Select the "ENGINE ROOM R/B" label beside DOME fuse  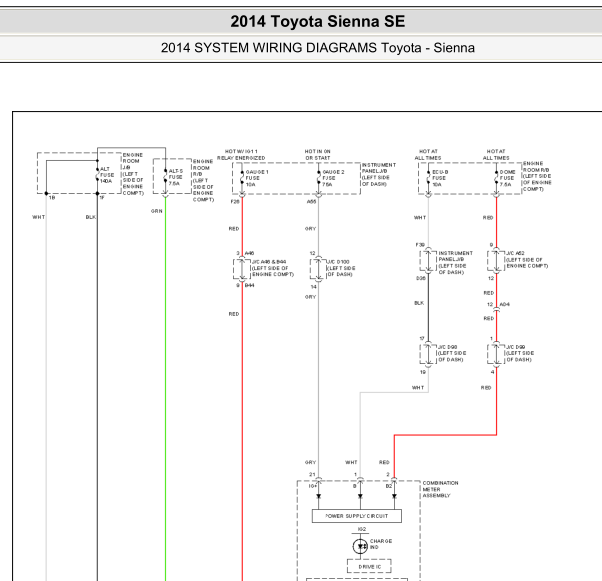537,176
